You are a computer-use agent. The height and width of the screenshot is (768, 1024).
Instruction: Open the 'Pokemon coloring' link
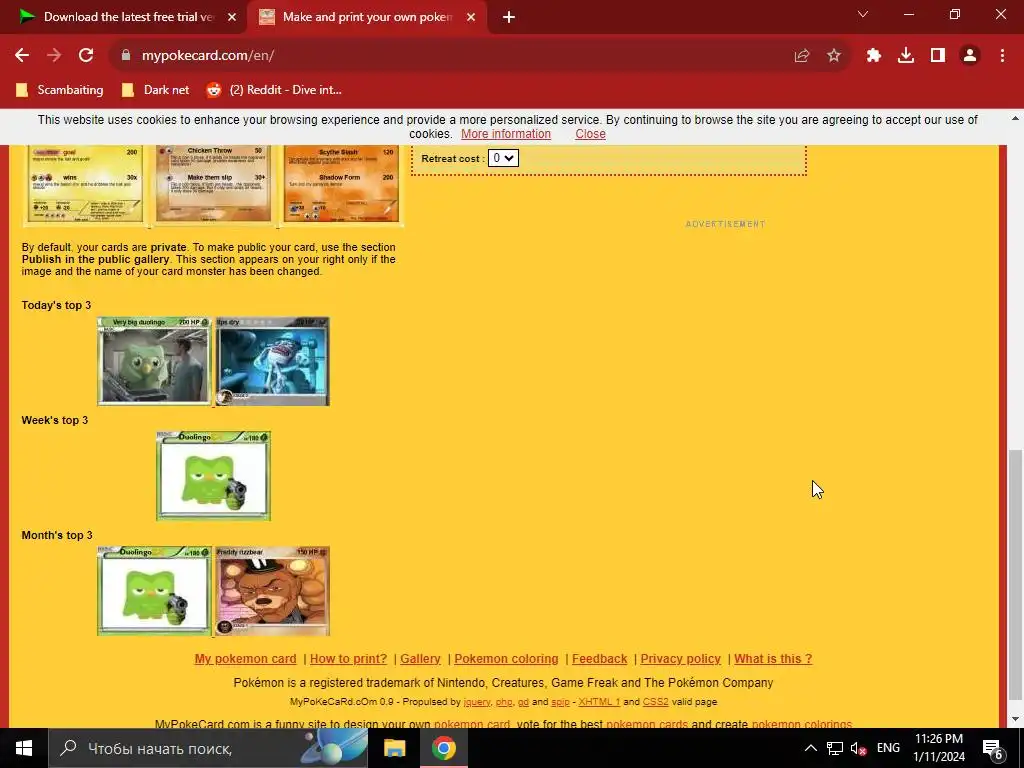click(x=506, y=659)
